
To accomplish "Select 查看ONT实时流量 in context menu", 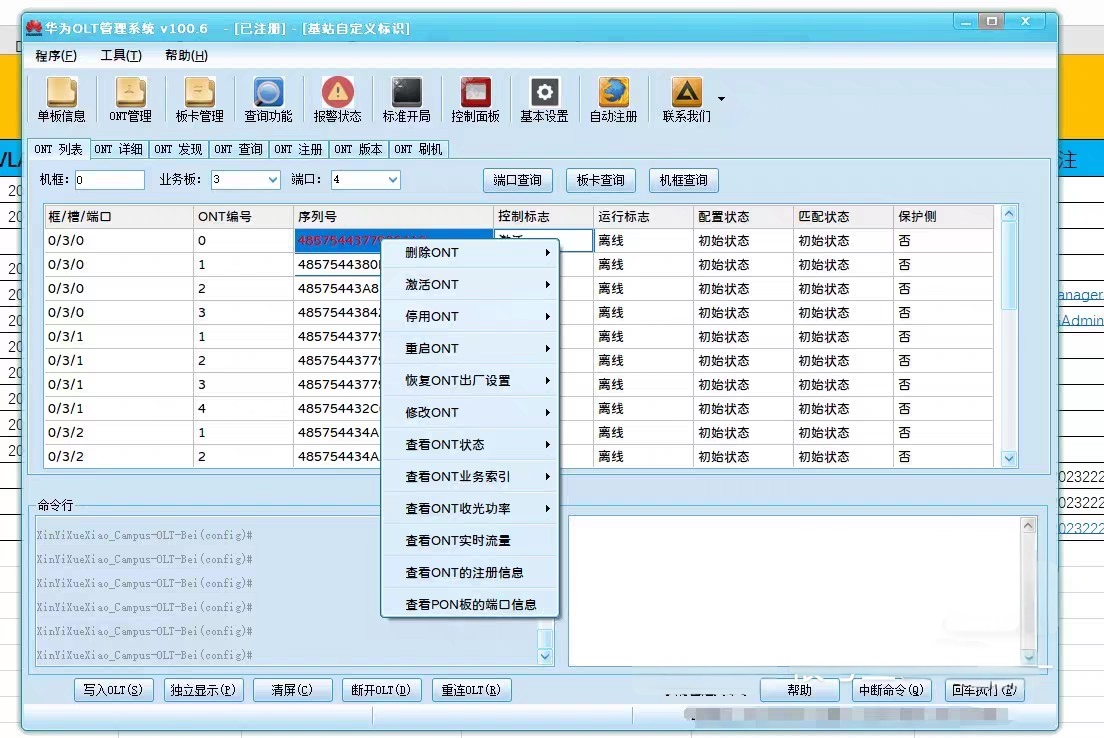I will [x=458, y=541].
